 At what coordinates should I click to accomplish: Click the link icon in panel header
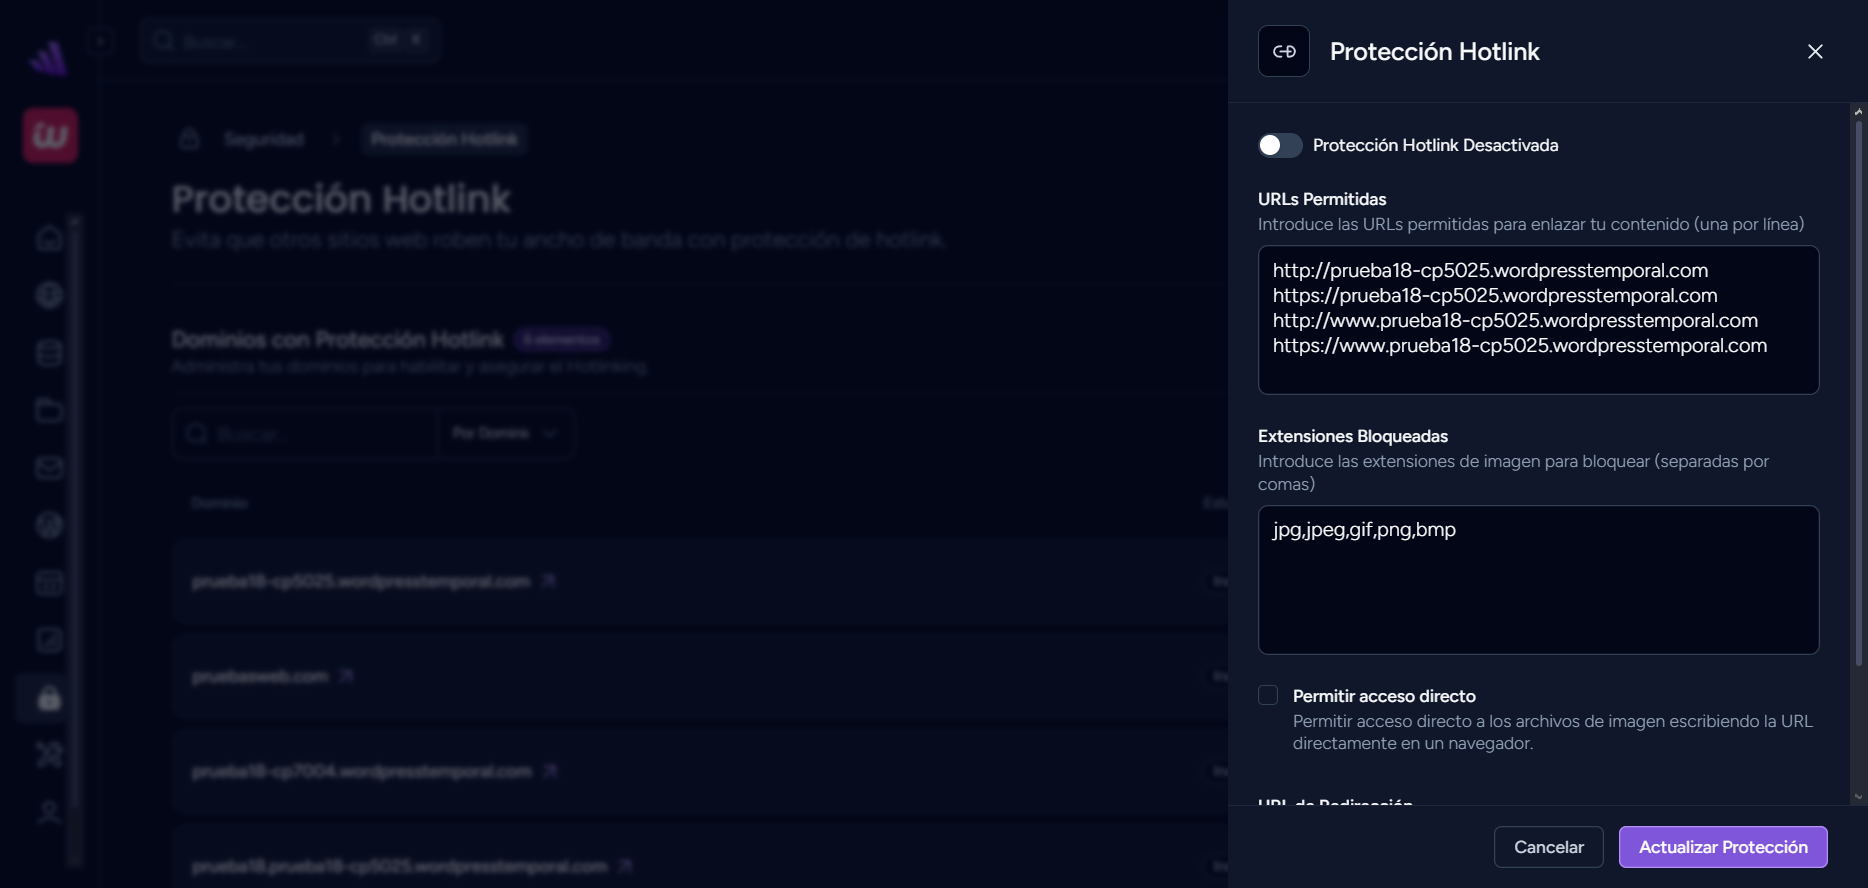tap(1284, 52)
